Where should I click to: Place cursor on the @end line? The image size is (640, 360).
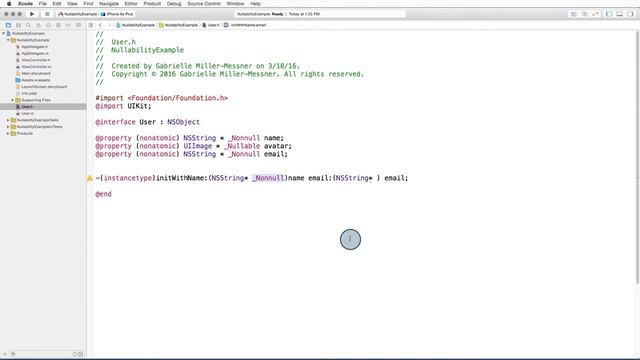pyautogui.click(x=103, y=194)
